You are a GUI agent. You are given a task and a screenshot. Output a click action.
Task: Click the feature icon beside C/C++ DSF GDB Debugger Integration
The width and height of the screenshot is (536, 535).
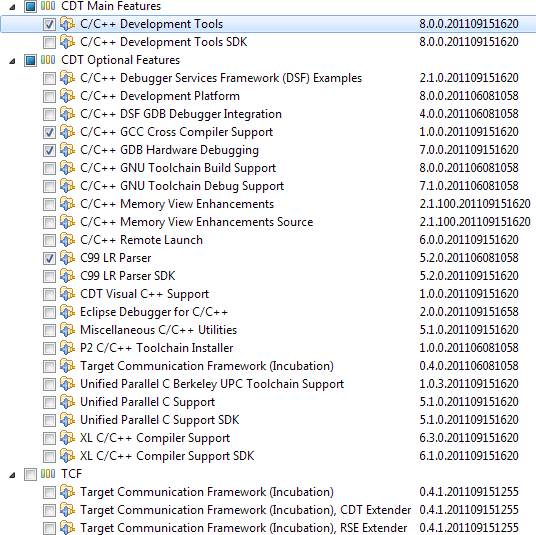coord(67,114)
